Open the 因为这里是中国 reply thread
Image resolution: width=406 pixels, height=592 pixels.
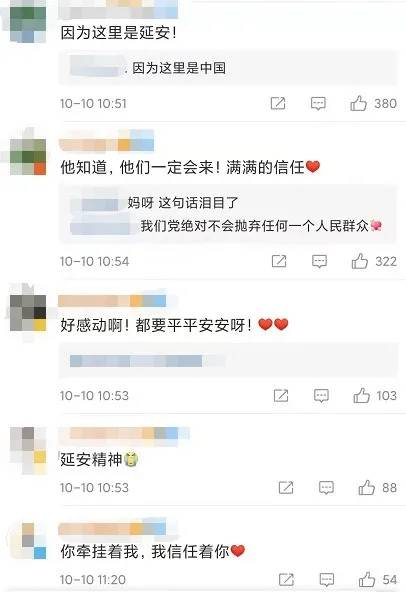click(228, 68)
